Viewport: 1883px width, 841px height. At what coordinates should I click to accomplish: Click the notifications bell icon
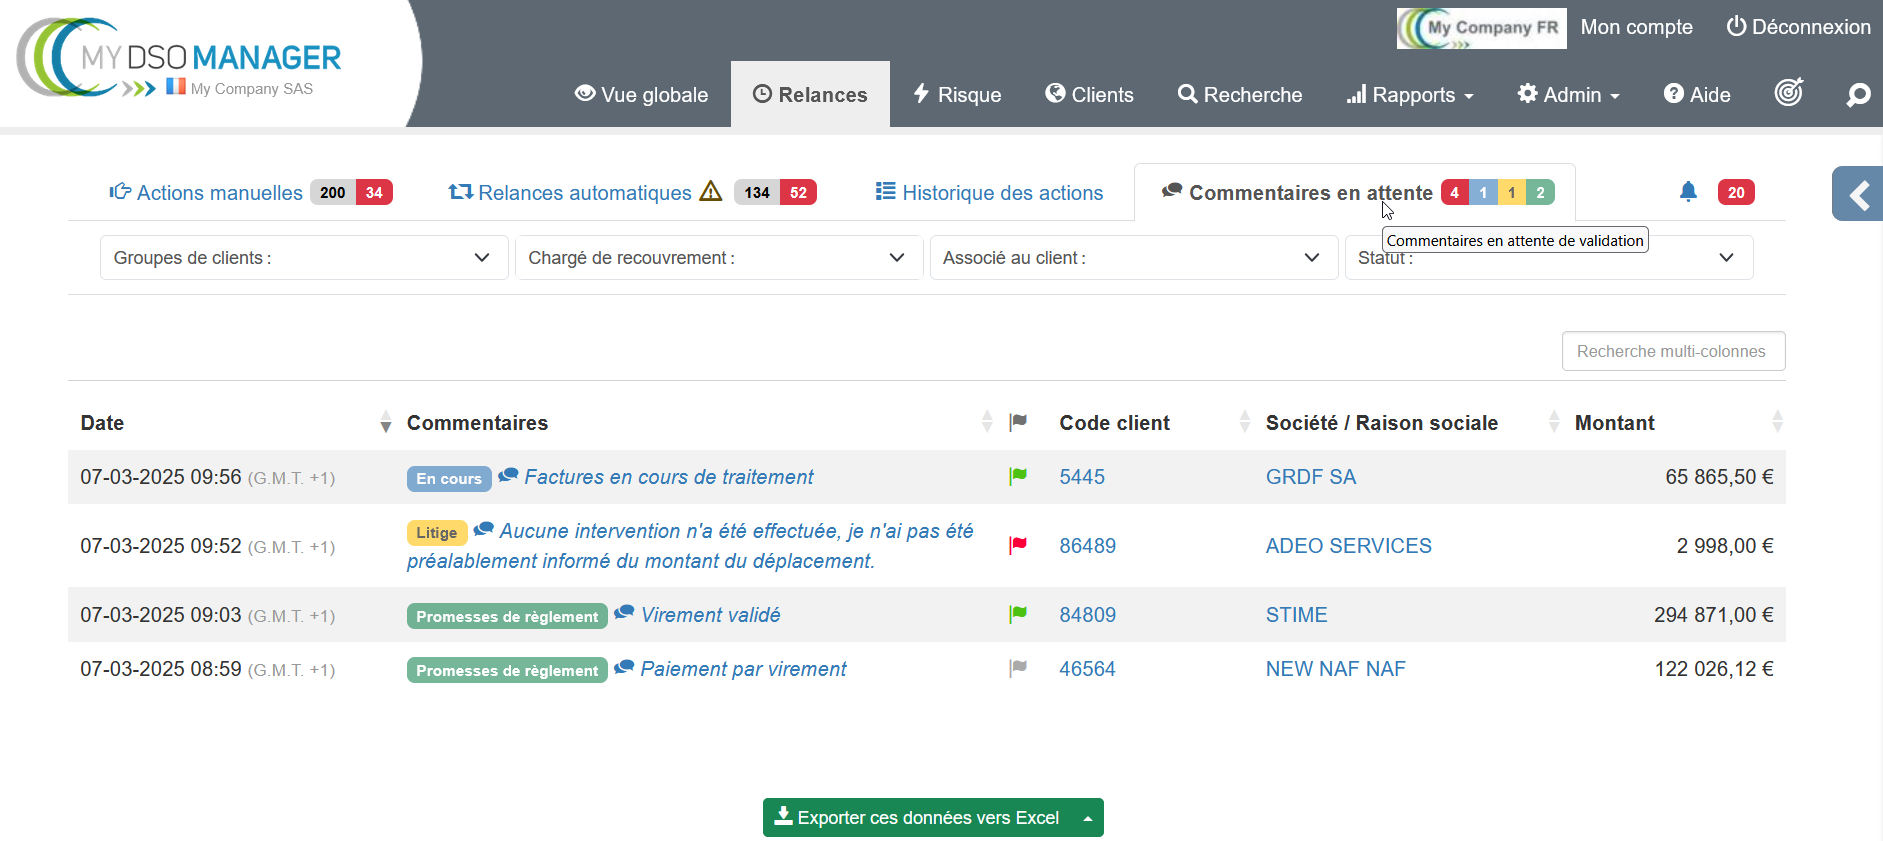point(1688,192)
